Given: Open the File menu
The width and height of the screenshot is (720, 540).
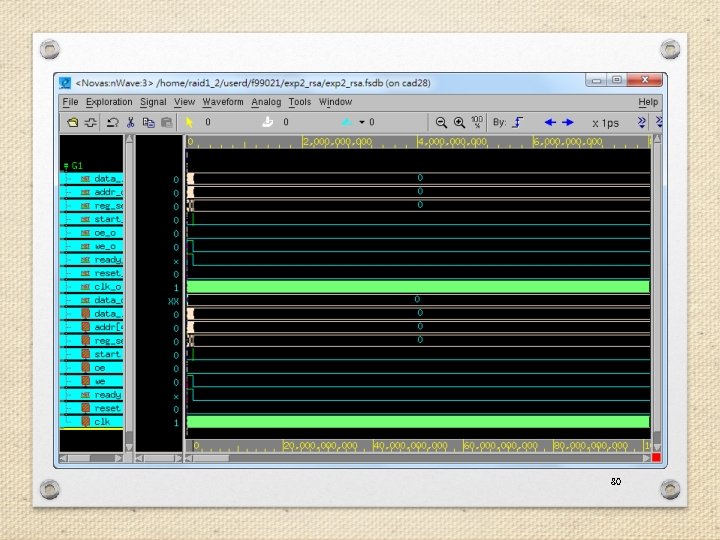Looking at the screenshot, I should (x=70, y=102).
